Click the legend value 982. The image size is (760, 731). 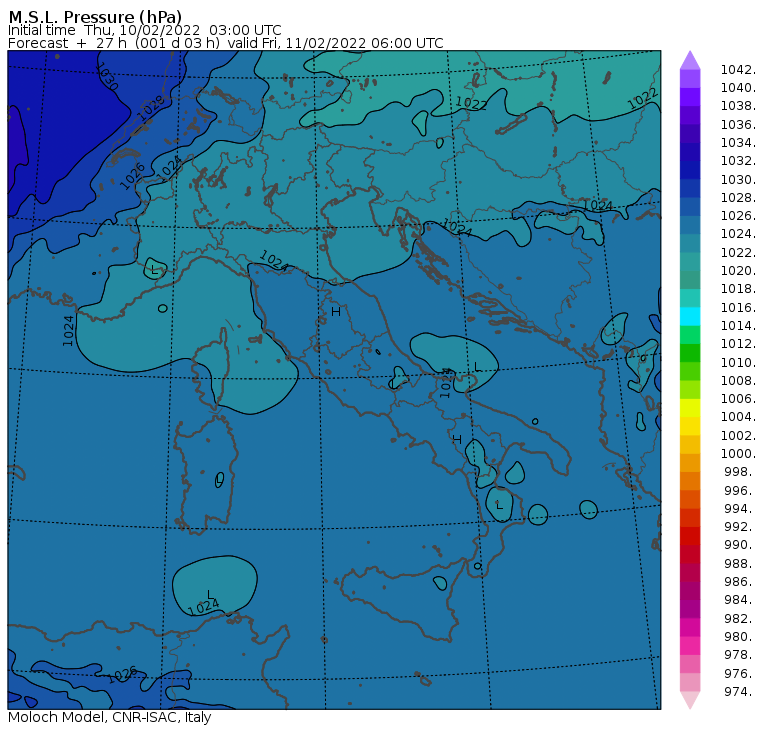[740, 619]
